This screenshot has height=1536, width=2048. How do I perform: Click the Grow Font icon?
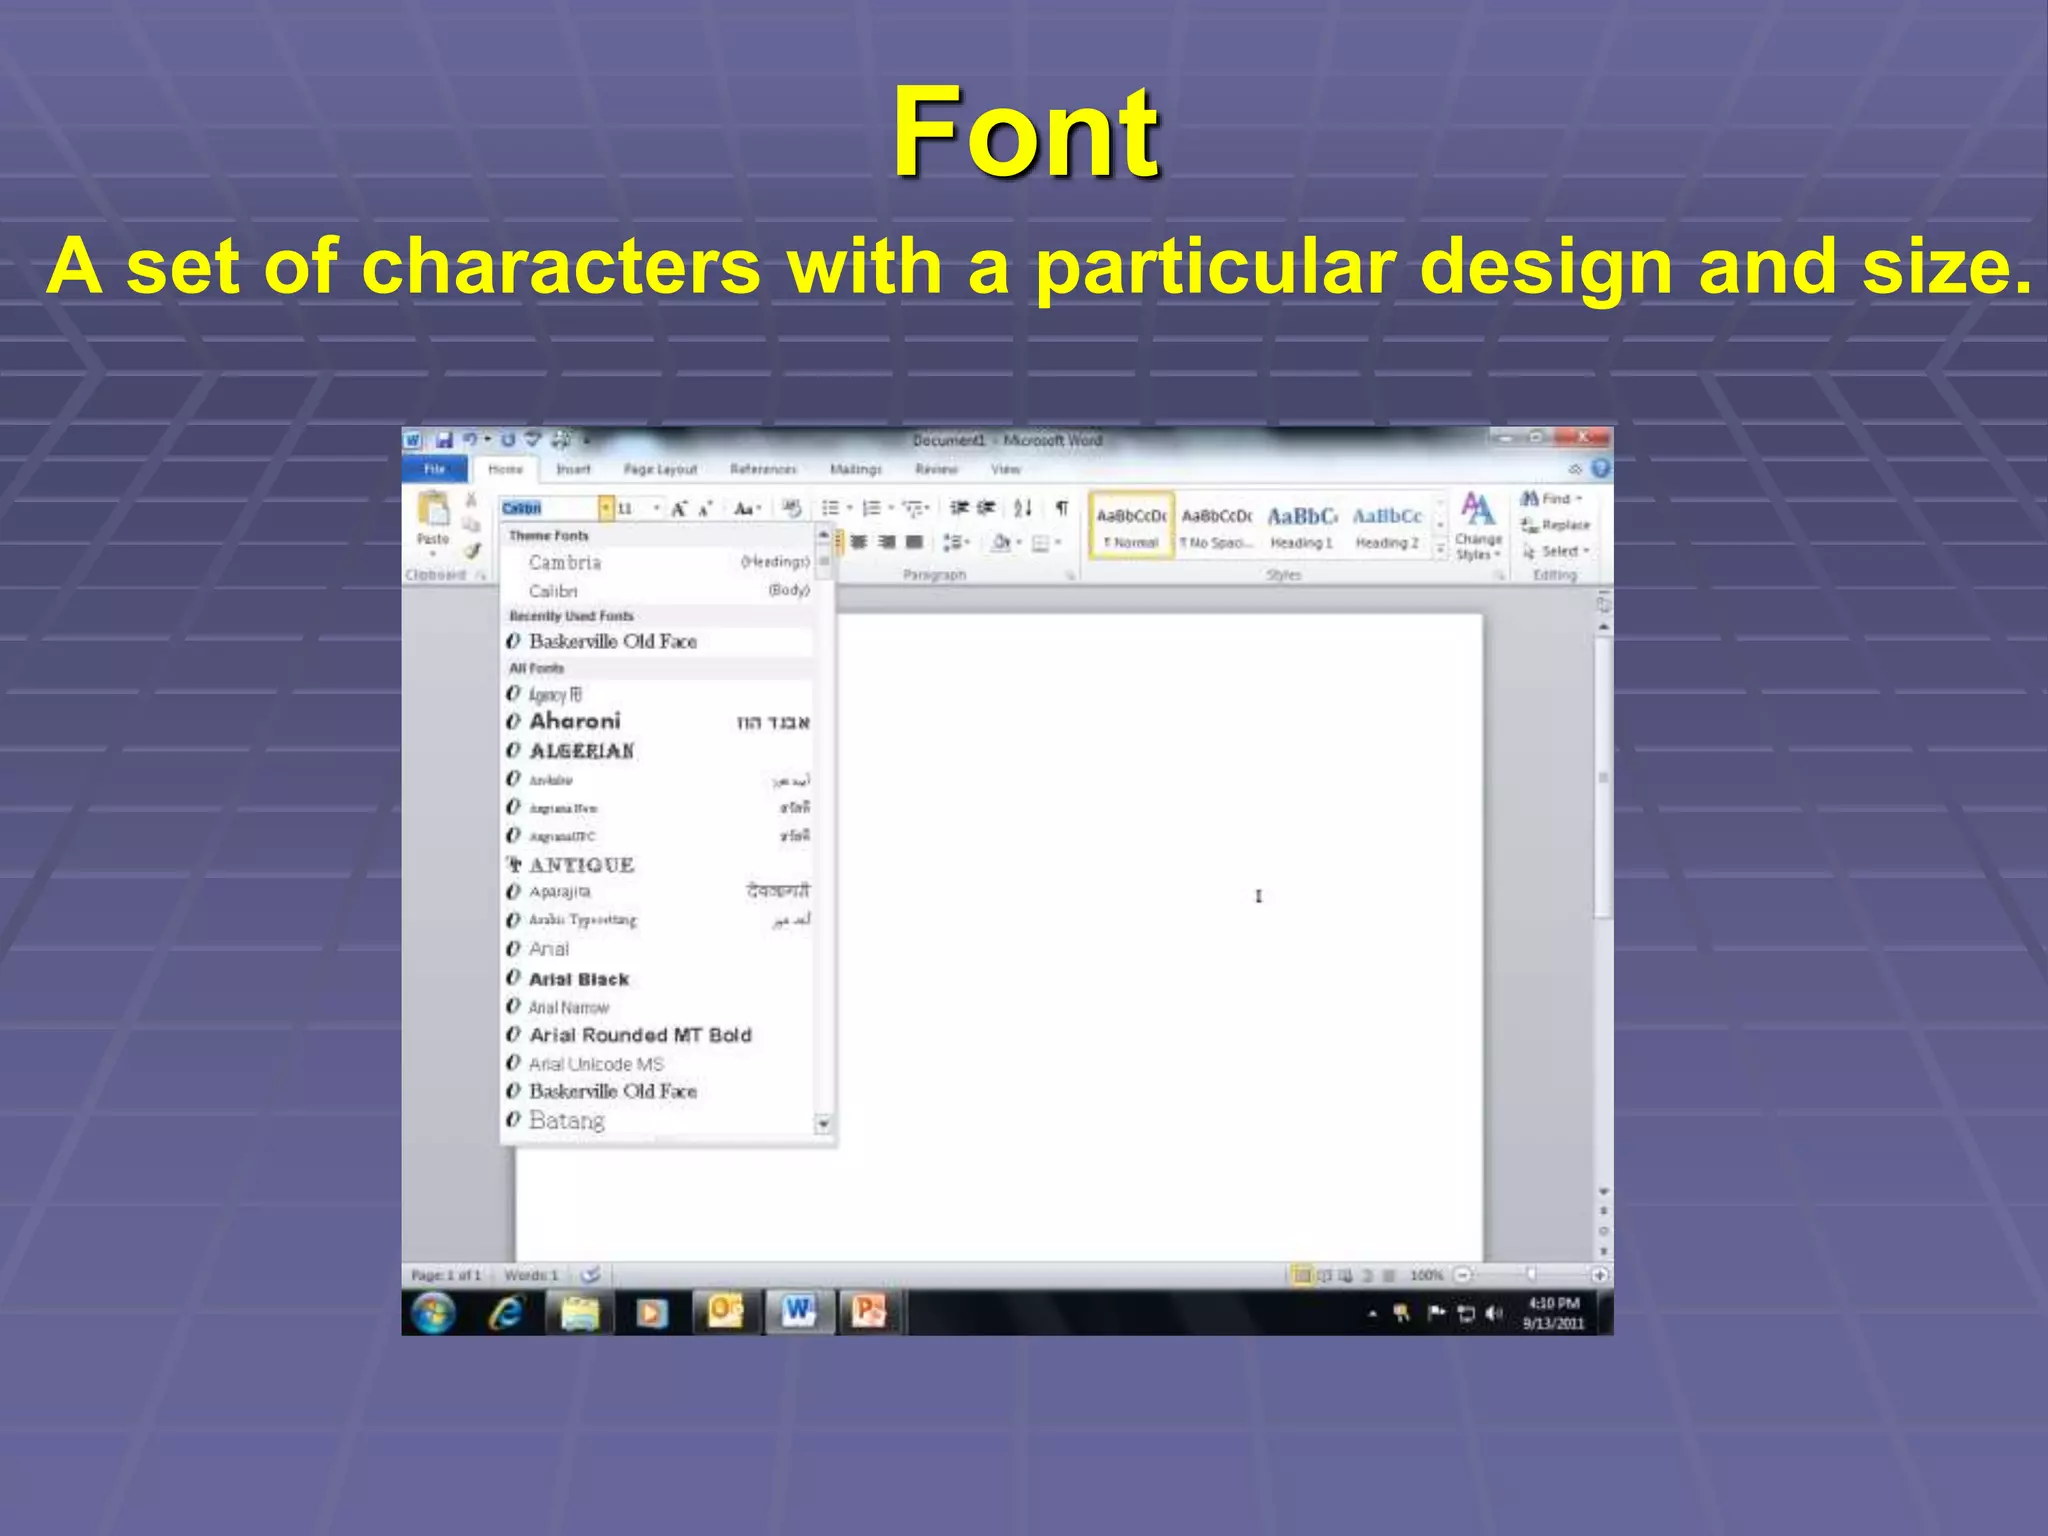pos(679,509)
